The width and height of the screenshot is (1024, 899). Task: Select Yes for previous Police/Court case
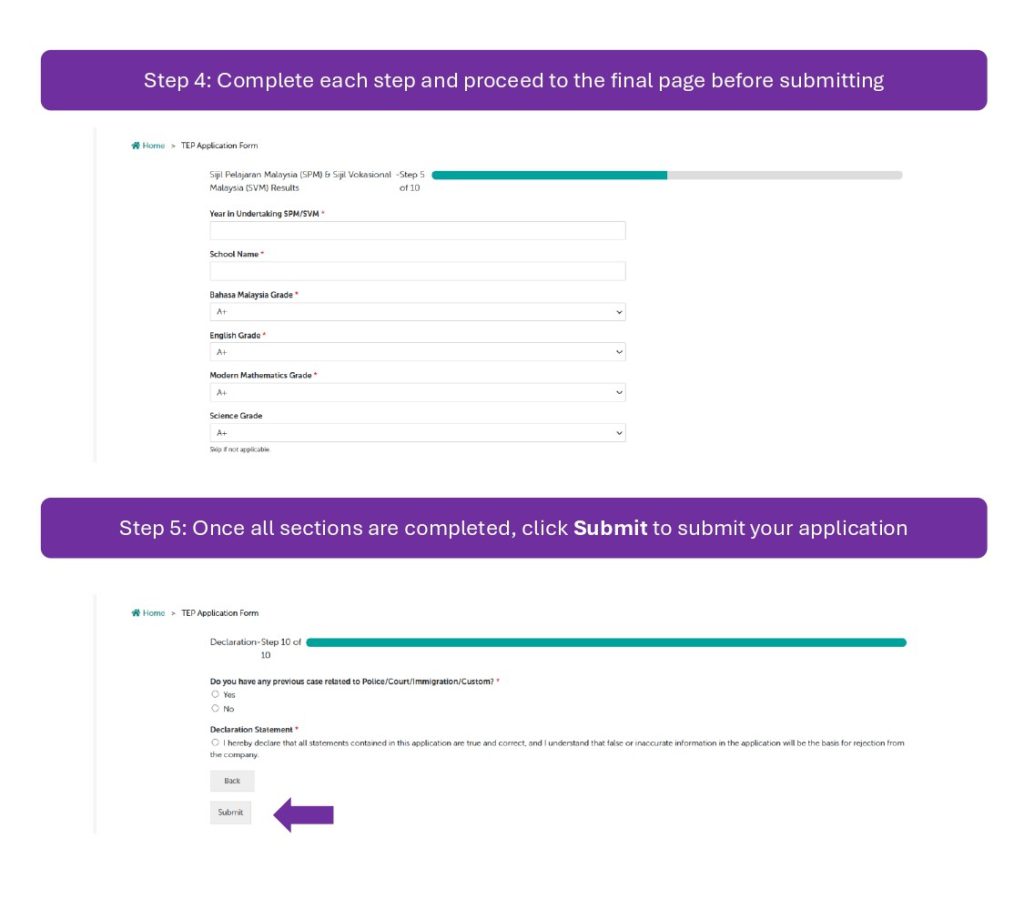215,694
